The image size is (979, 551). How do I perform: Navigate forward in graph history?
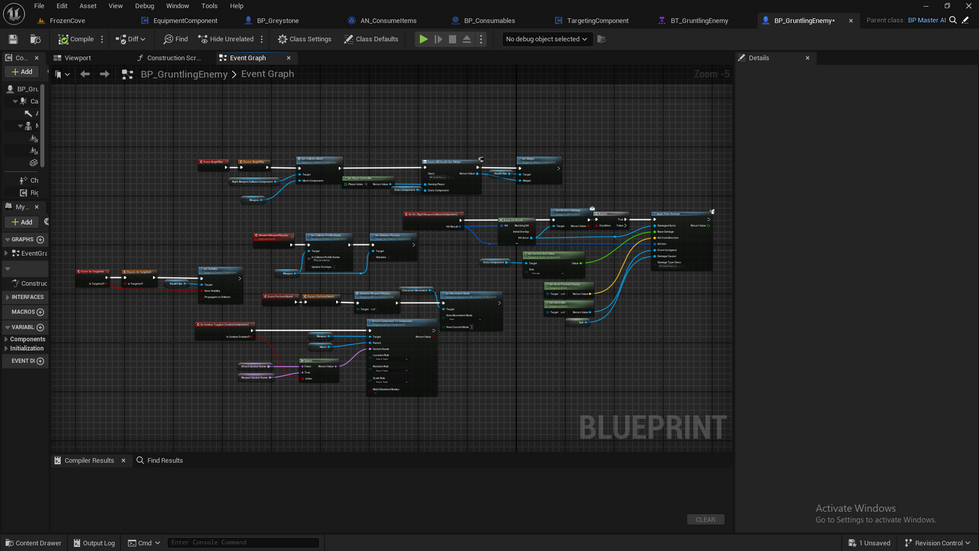[104, 74]
